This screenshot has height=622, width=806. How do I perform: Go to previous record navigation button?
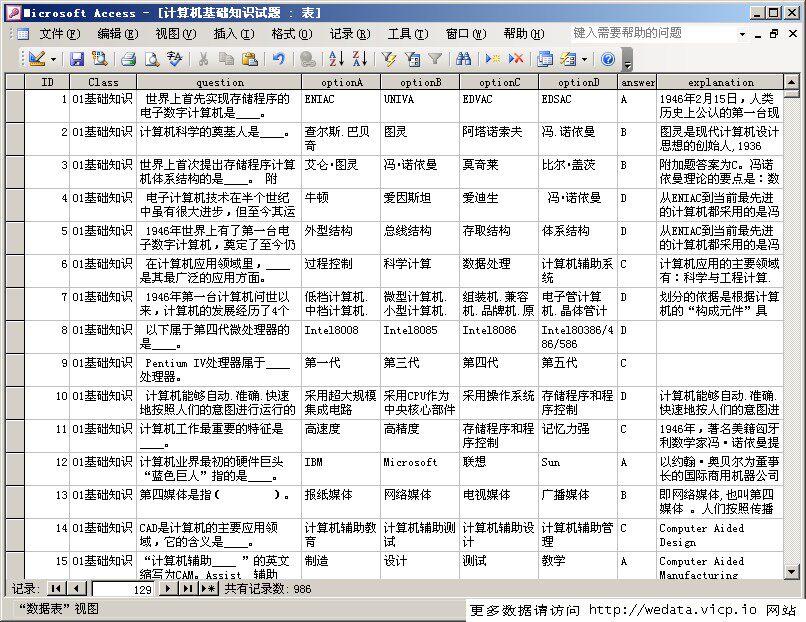[x=76, y=588]
